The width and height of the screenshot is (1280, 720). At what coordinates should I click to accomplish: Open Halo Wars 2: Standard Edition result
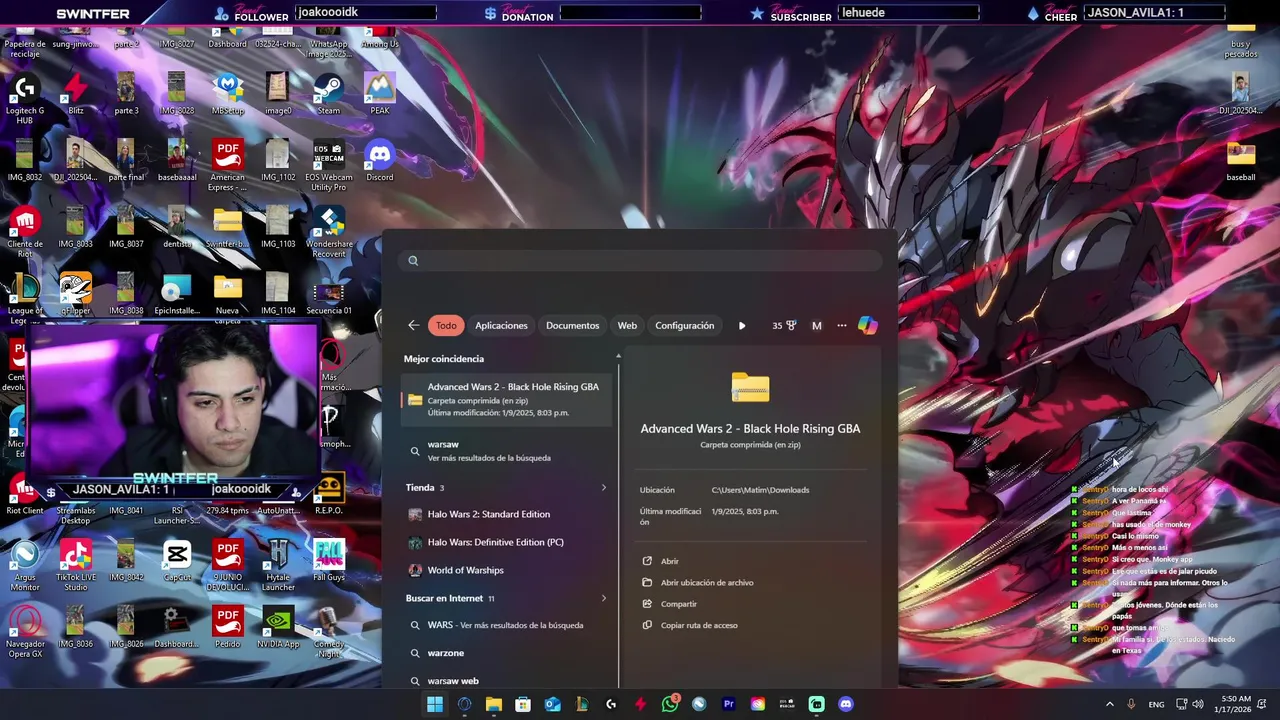(x=506, y=514)
